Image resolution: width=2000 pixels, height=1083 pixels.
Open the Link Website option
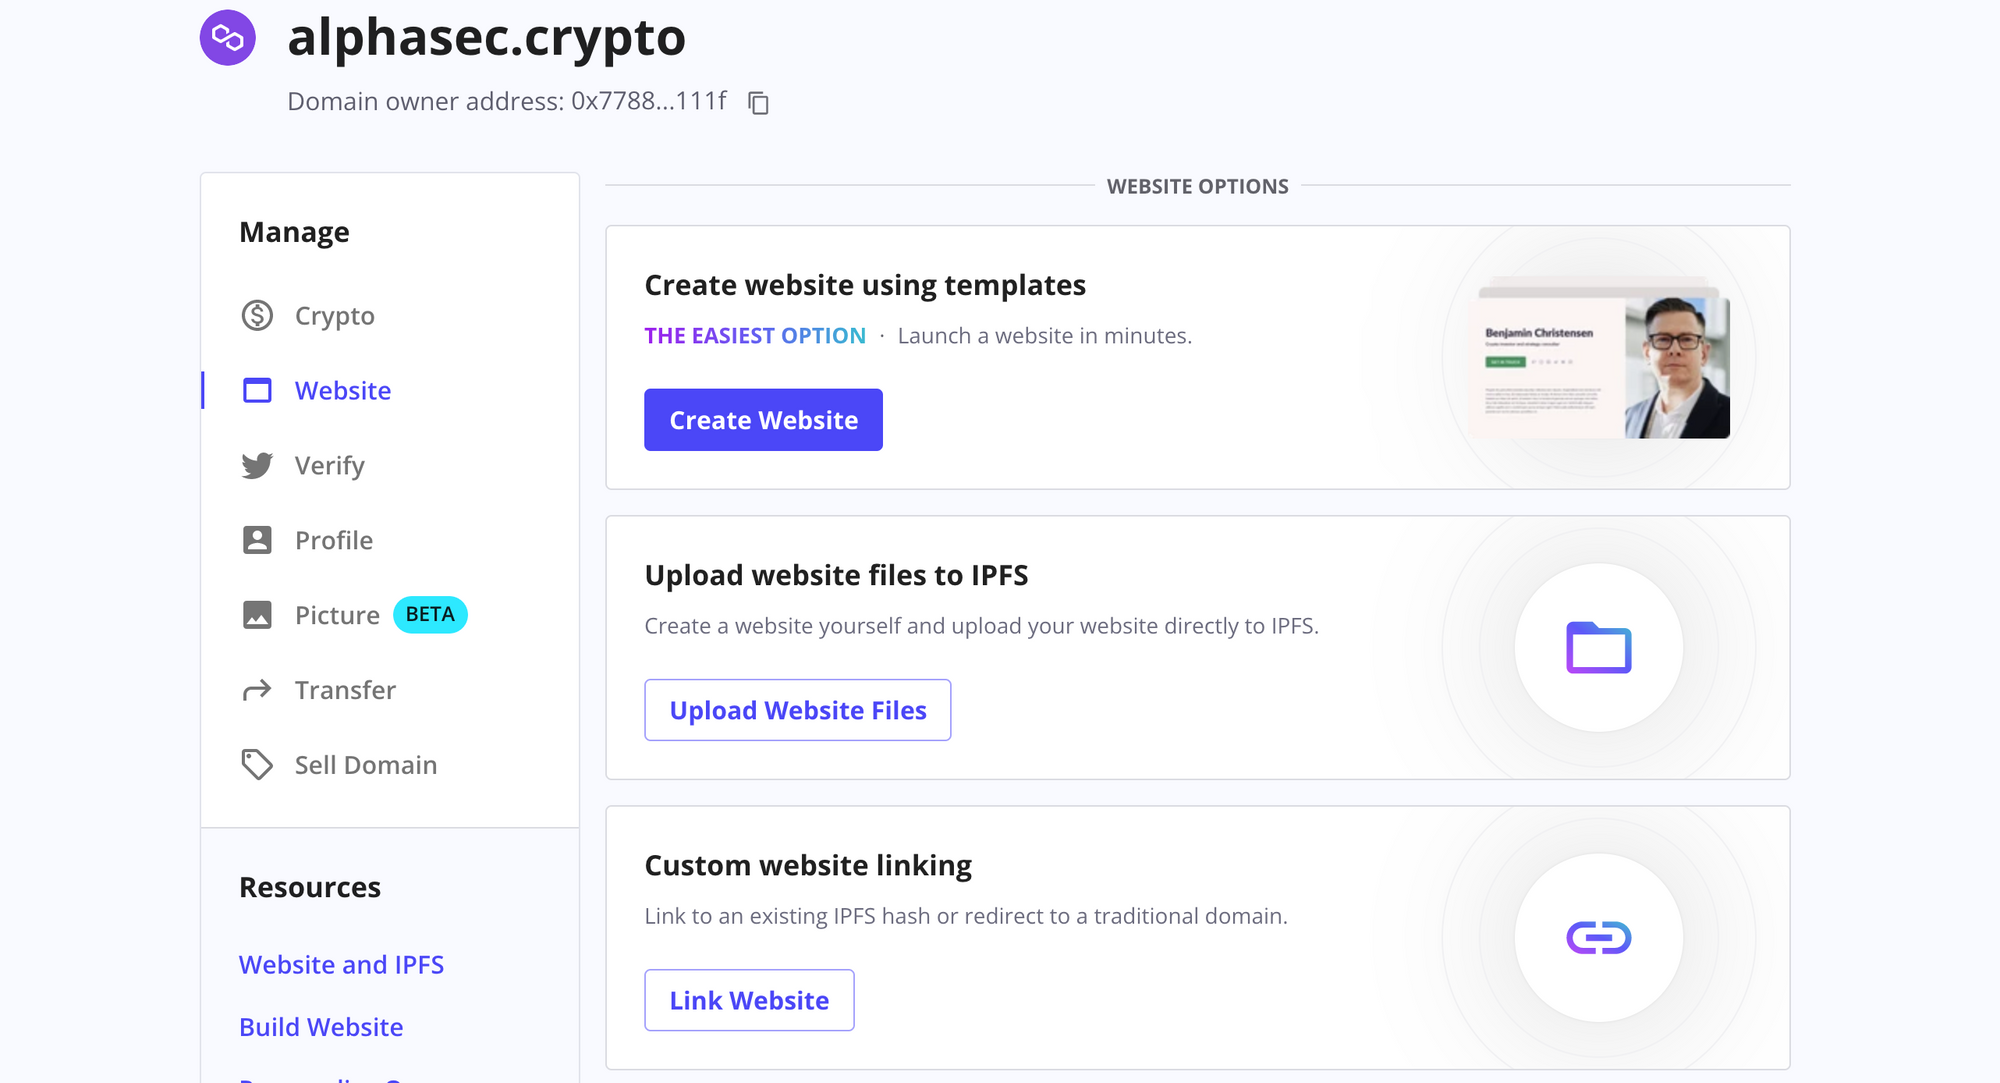748,999
